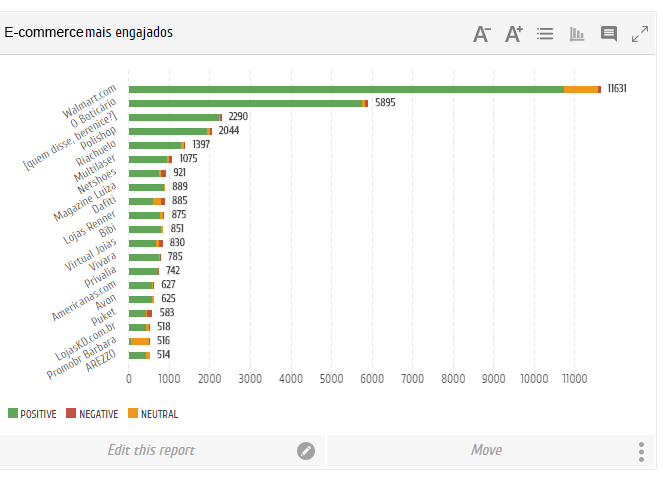
Task: Switch to the bar chart view icon
Action: [x=576, y=34]
